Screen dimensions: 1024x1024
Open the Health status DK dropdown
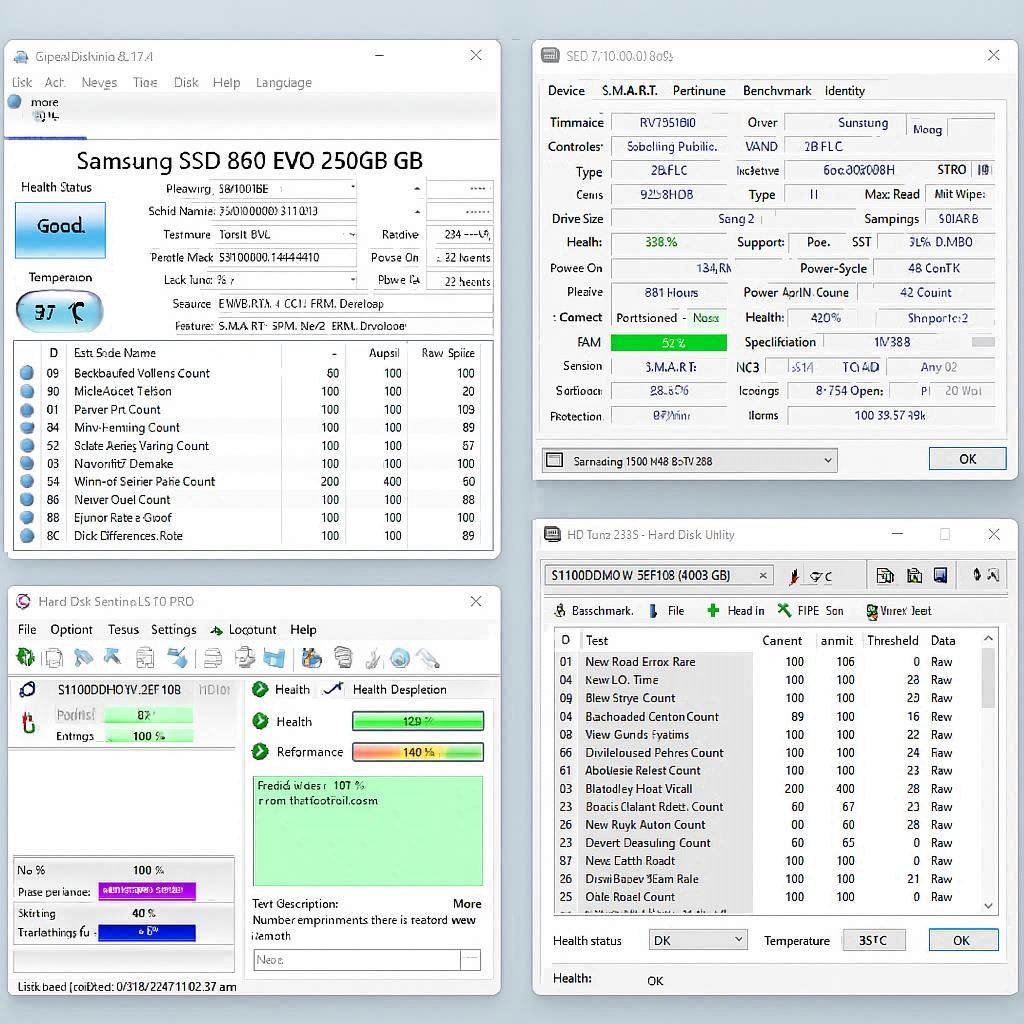(739, 940)
